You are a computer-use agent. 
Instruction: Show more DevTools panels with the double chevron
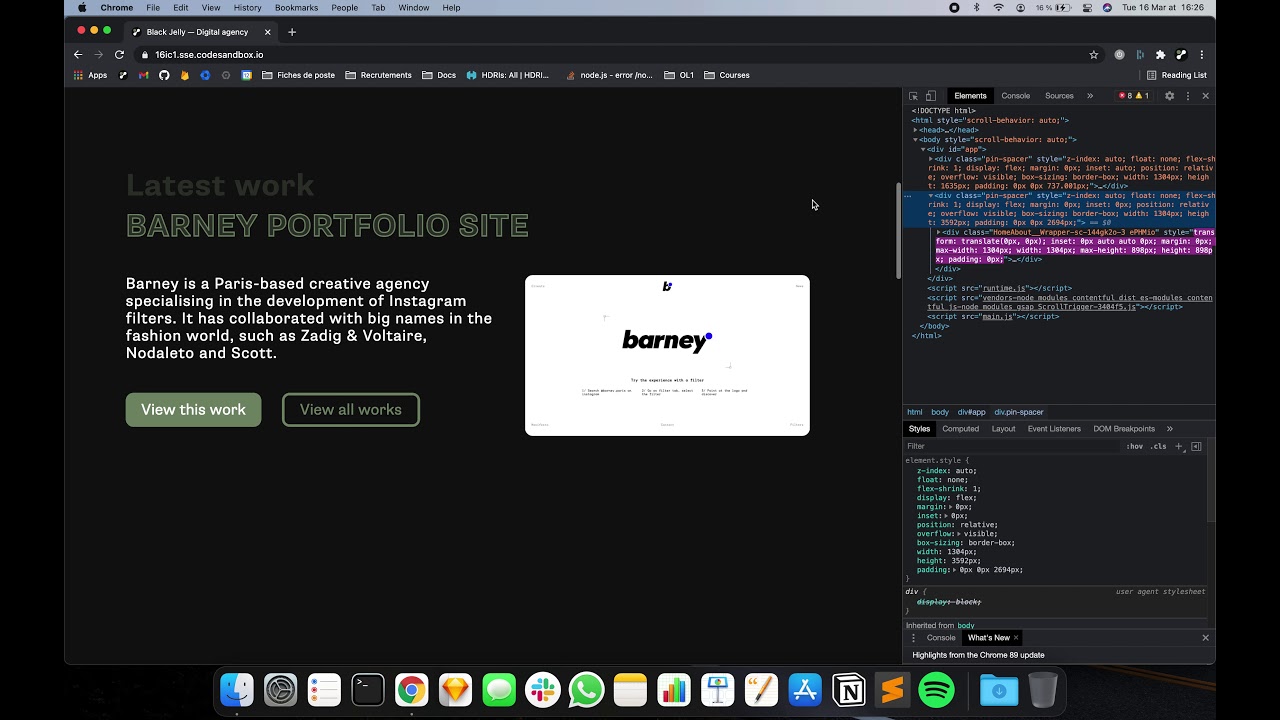point(1090,96)
